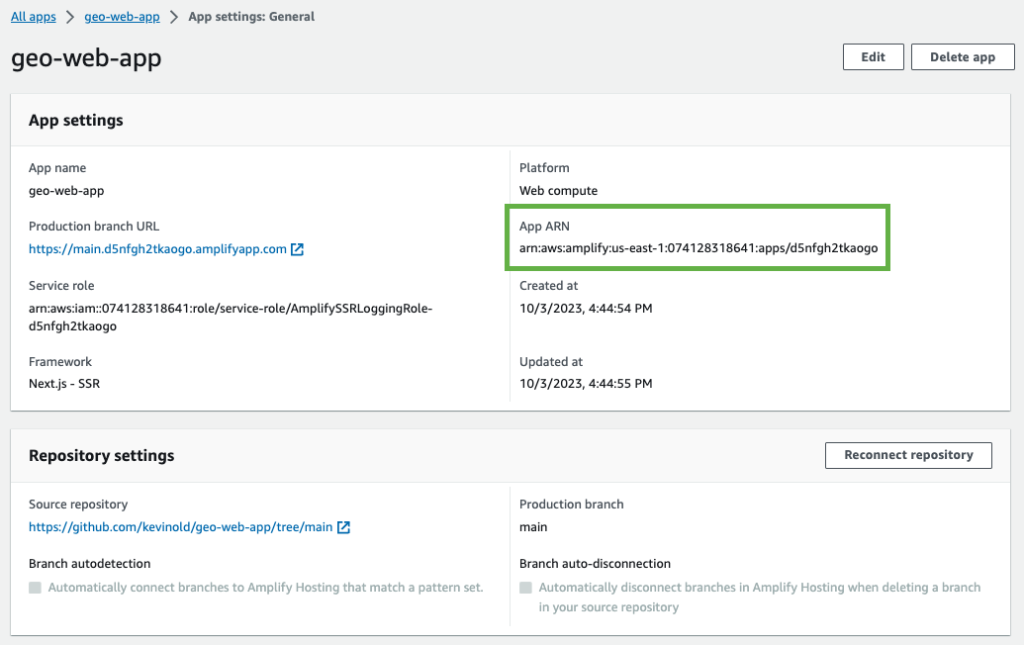Click the 'Web compute' platform value

[x=558, y=191]
